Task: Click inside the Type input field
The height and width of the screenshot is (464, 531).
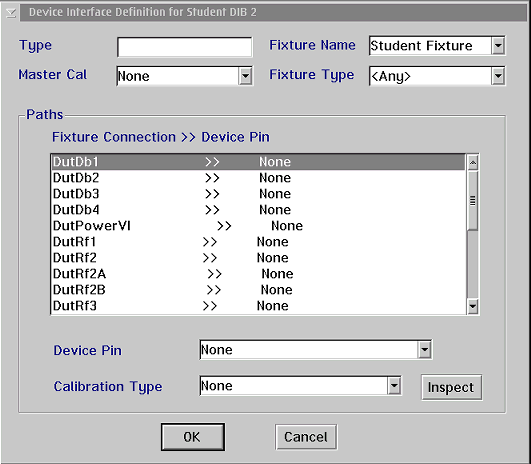Action: pos(185,47)
